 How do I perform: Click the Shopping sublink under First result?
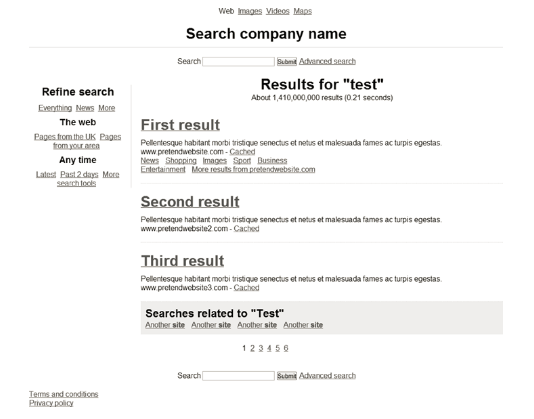[181, 160]
